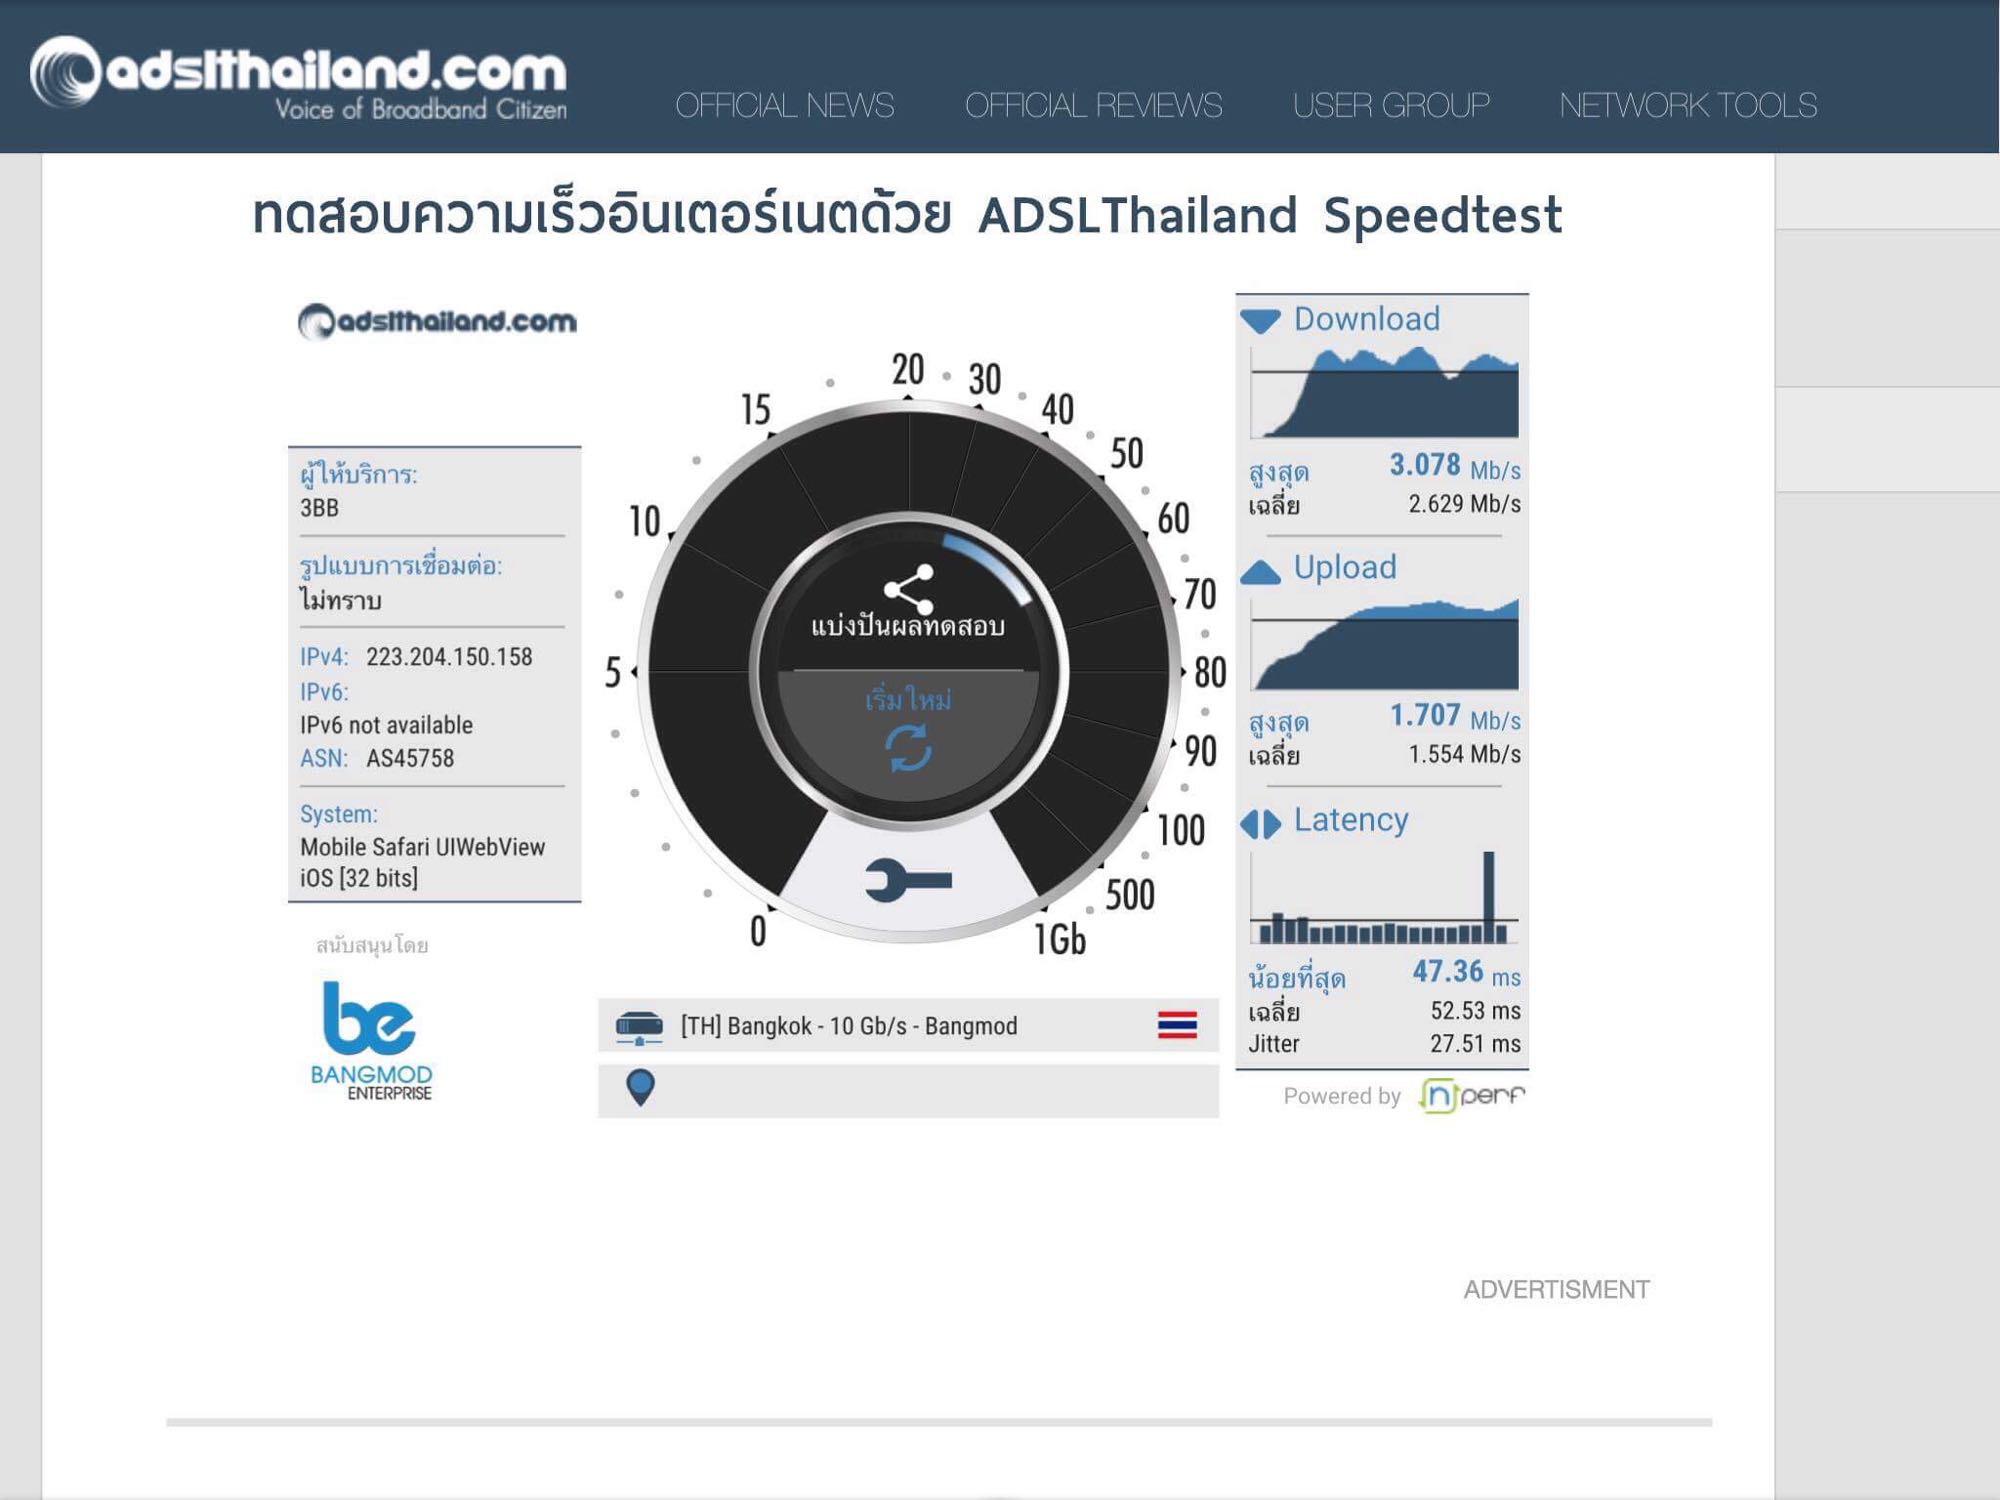Click the average download 2.629 Mb/s

point(1465,504)
